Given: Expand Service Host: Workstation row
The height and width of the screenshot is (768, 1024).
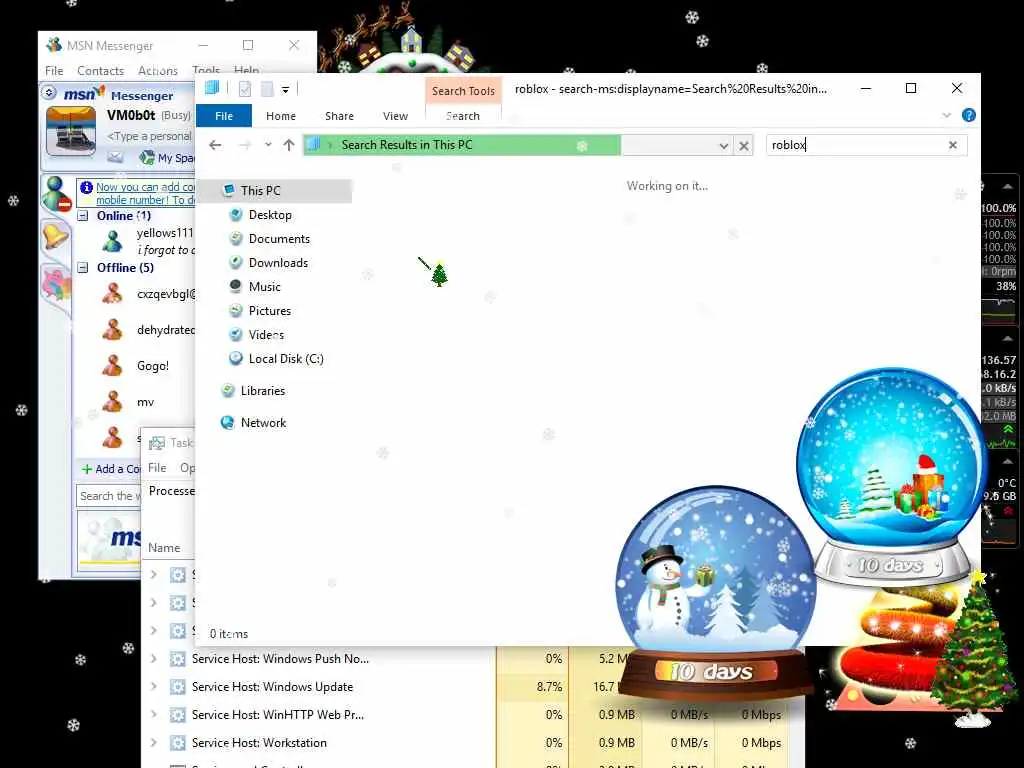Looking at the screenshot, I should tap(153, 743).
